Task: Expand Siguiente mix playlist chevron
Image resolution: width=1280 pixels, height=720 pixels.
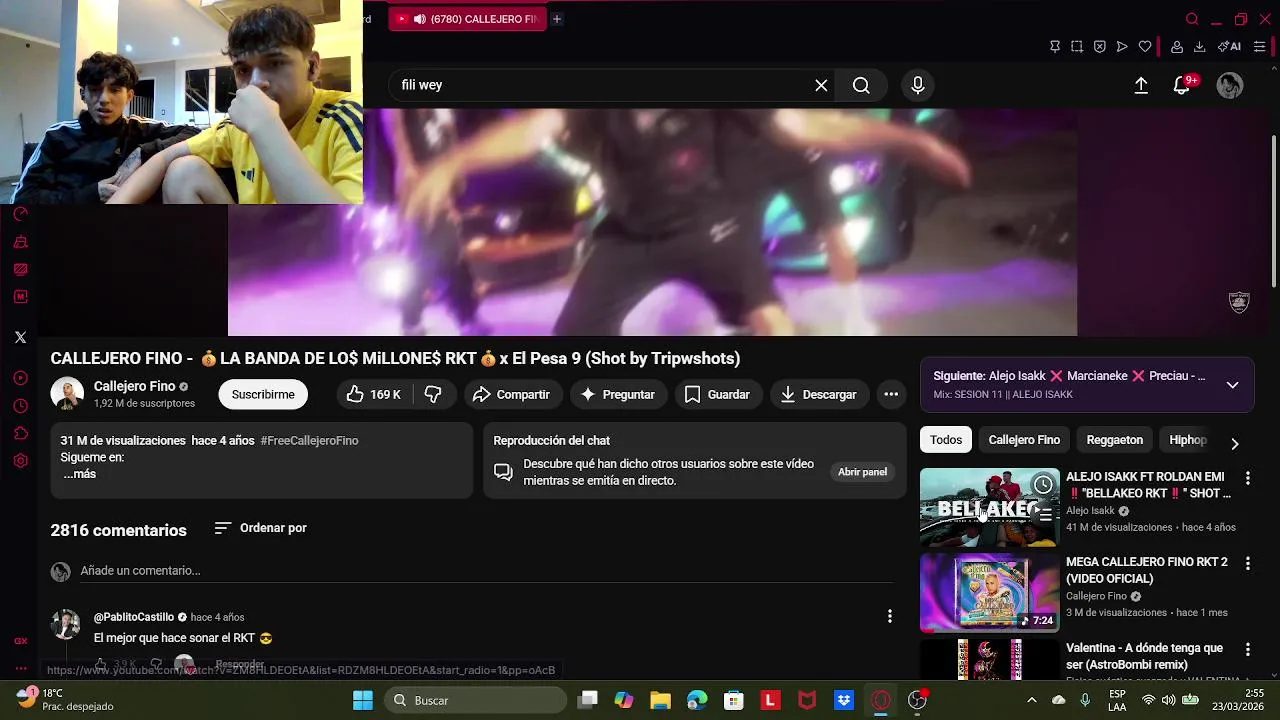Action: 1232,385
